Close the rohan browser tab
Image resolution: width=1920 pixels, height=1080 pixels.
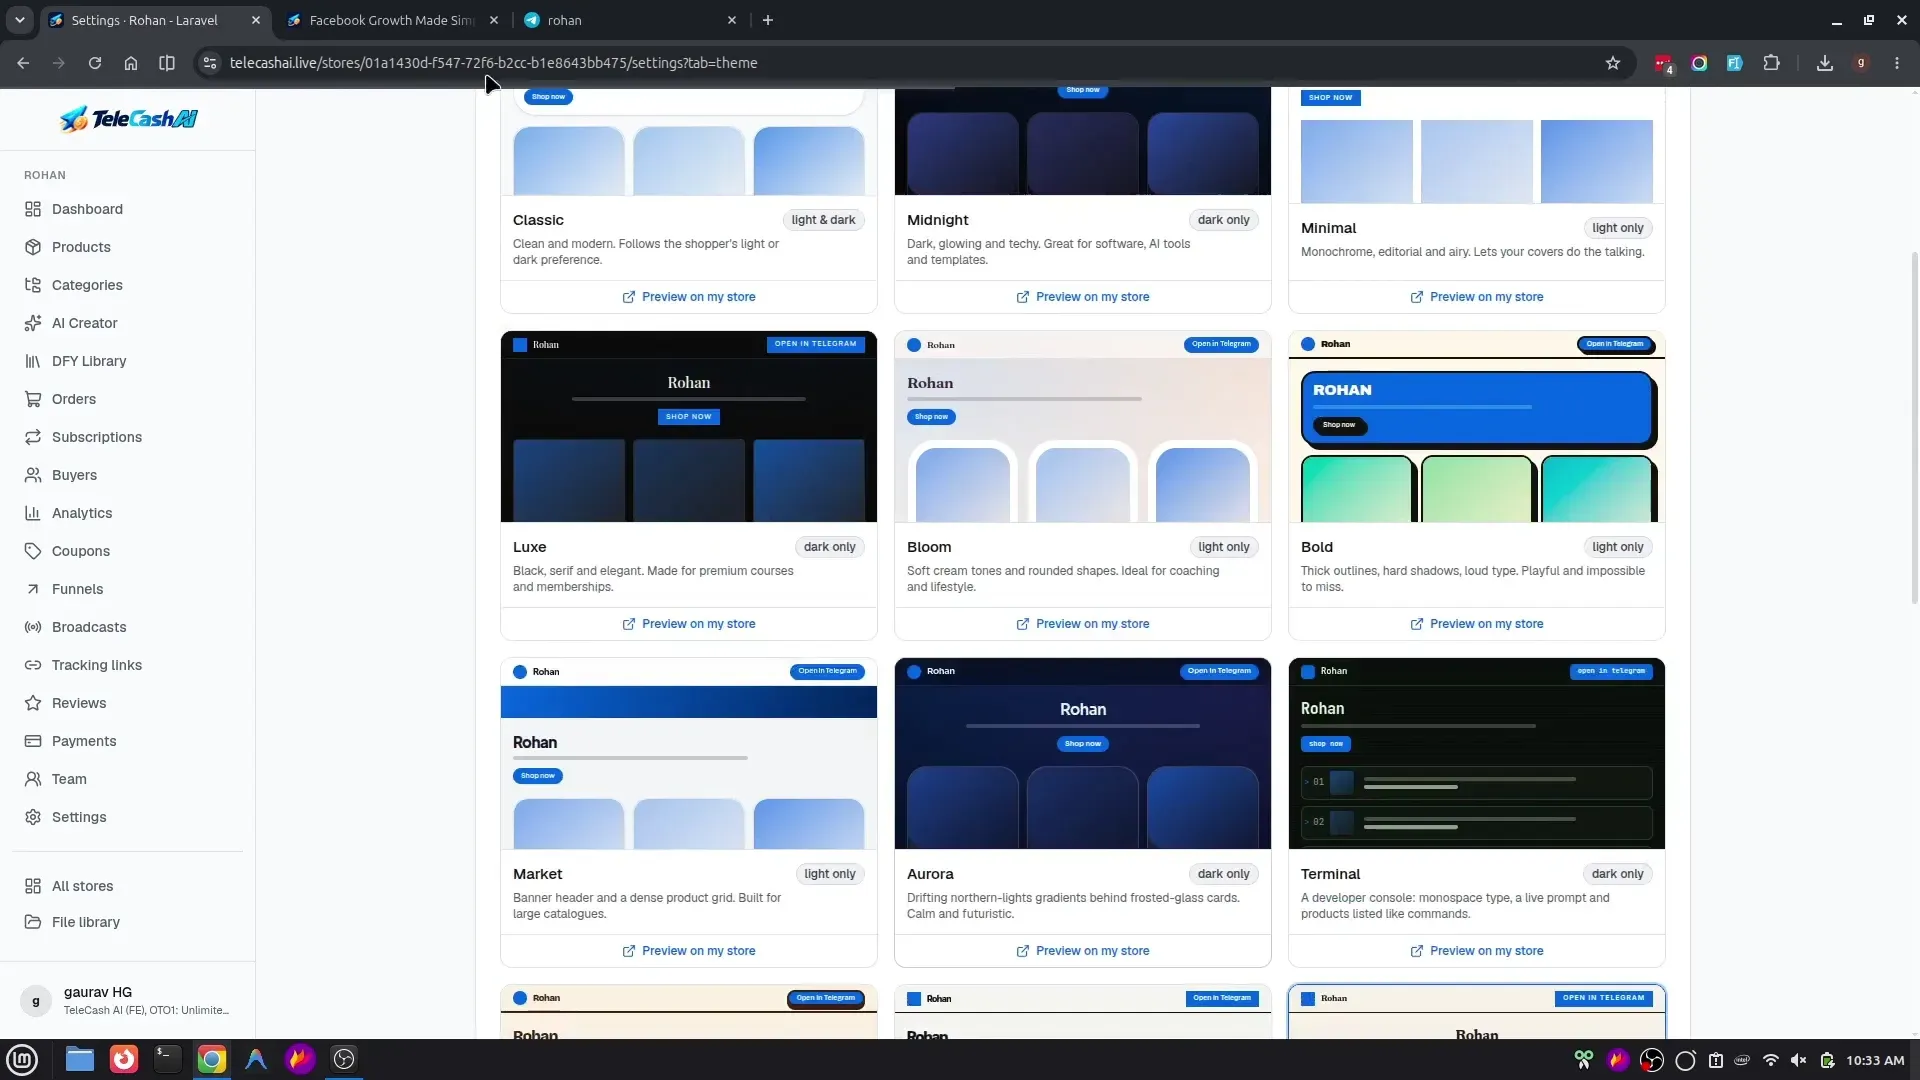(732, 20)
